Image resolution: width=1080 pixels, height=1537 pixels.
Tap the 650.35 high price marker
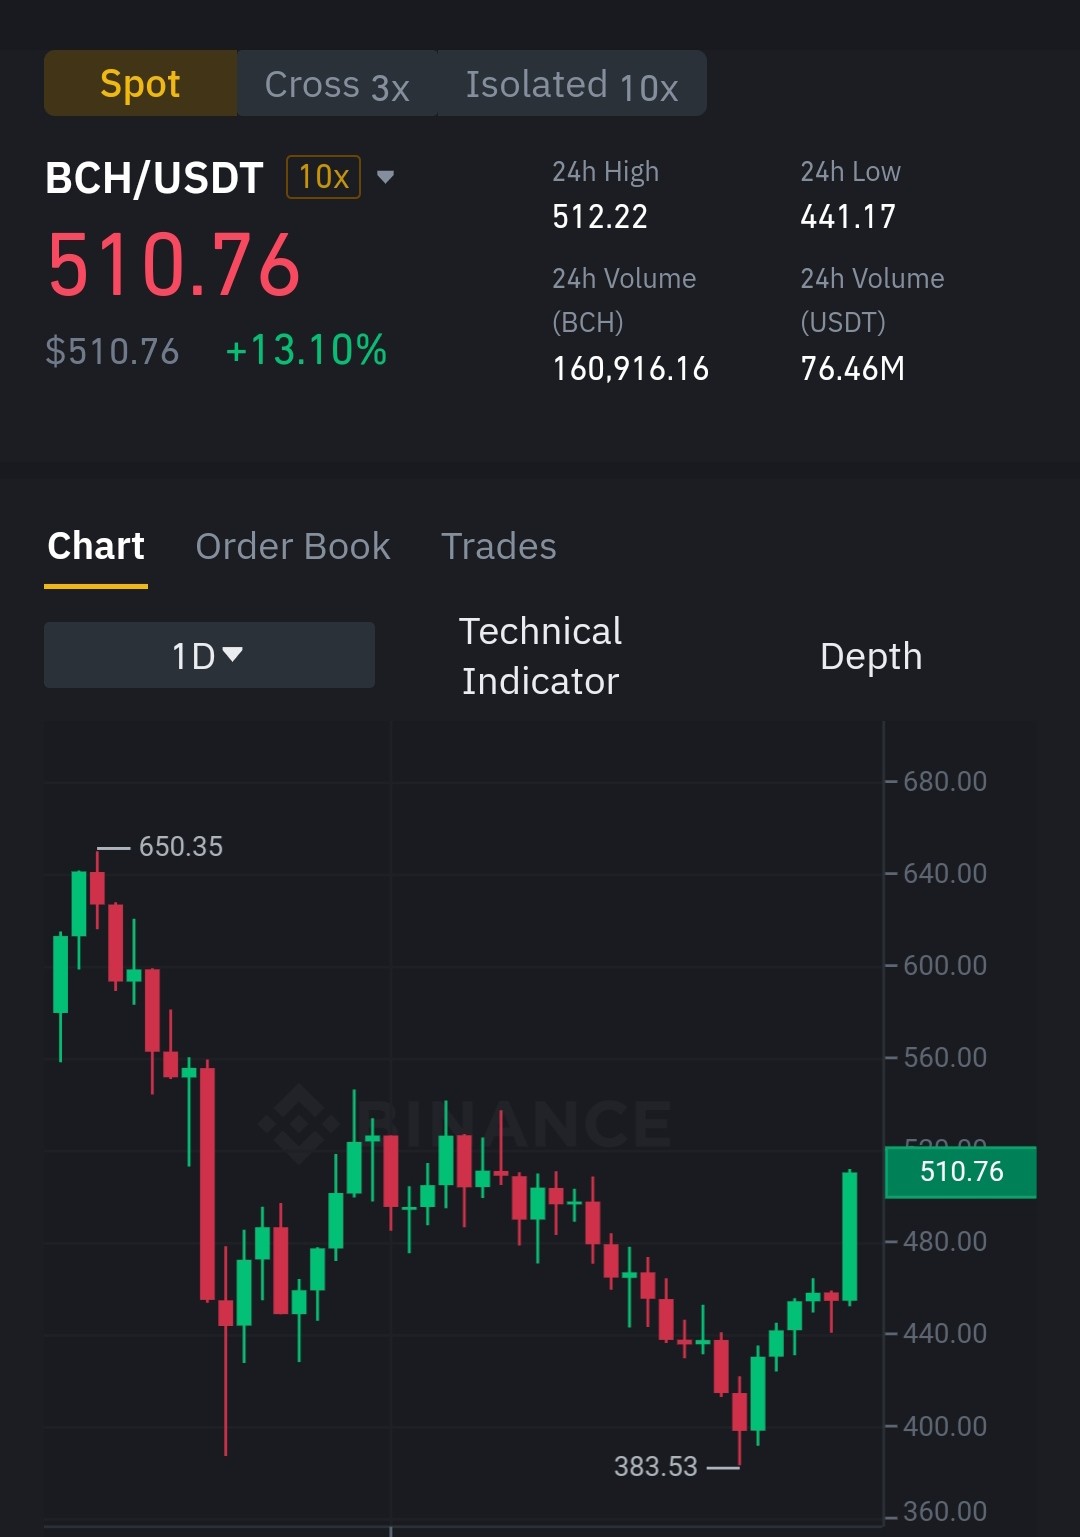[x=180, y=847]
